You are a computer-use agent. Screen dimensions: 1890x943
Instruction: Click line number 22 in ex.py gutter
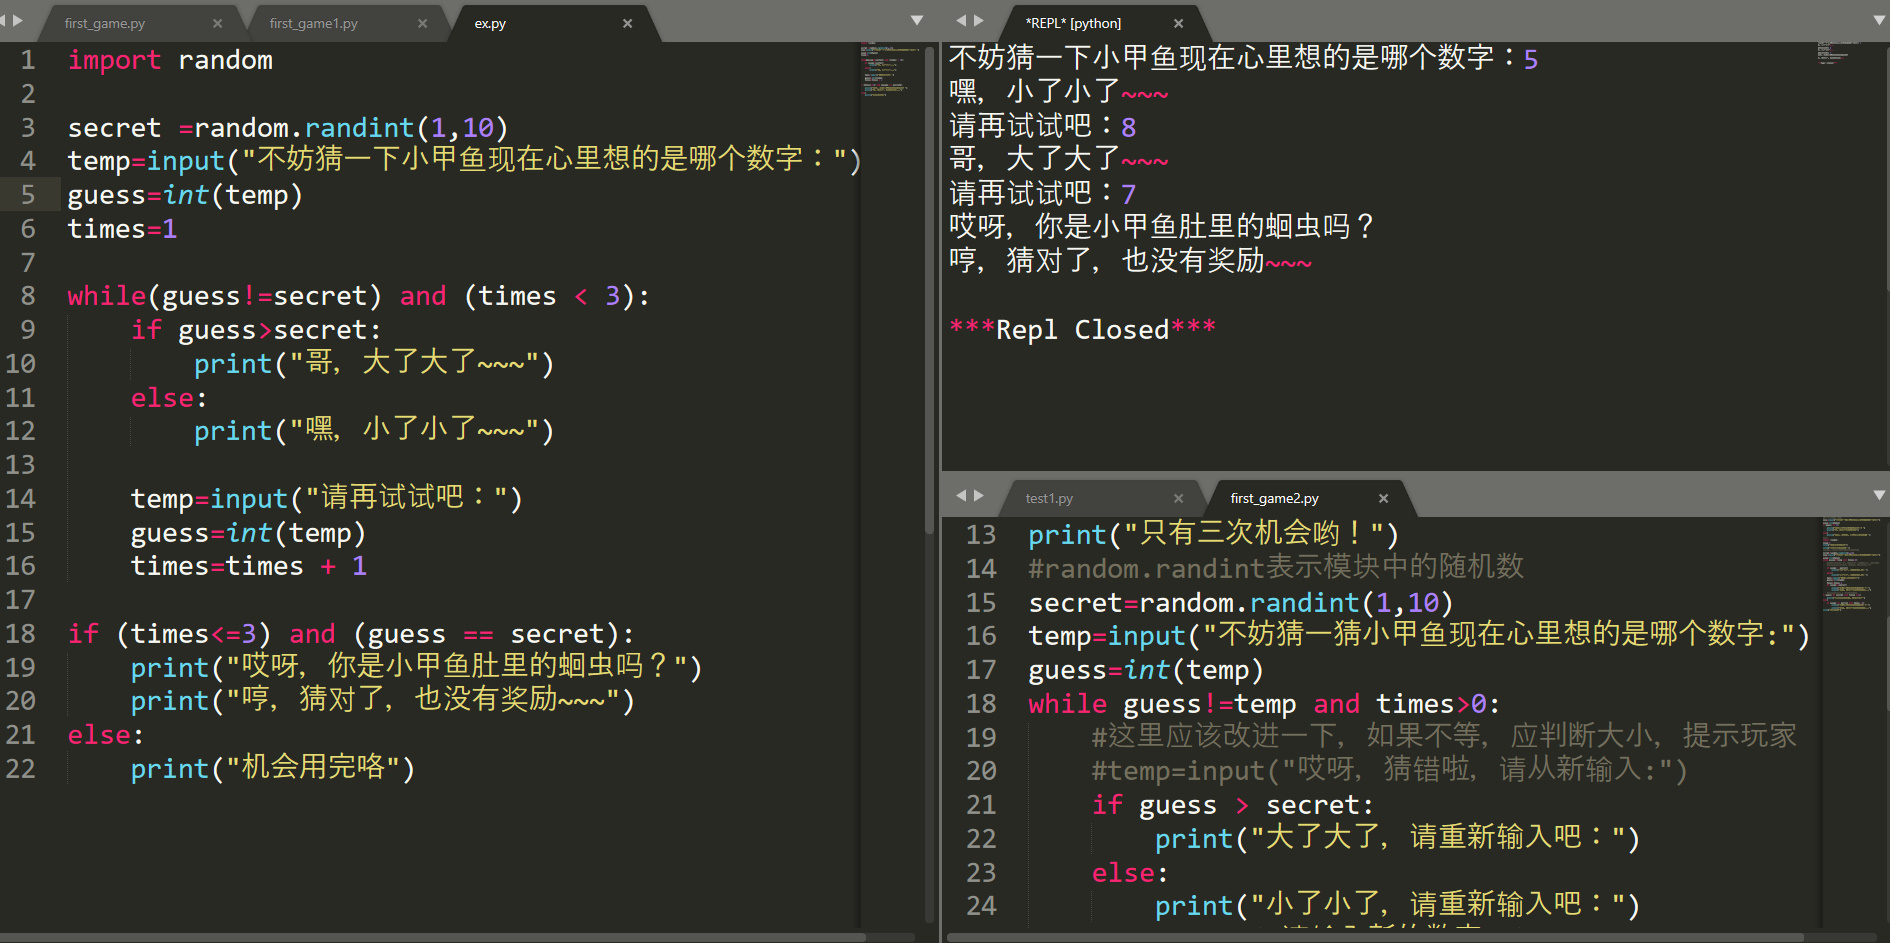tap(21, 768)
